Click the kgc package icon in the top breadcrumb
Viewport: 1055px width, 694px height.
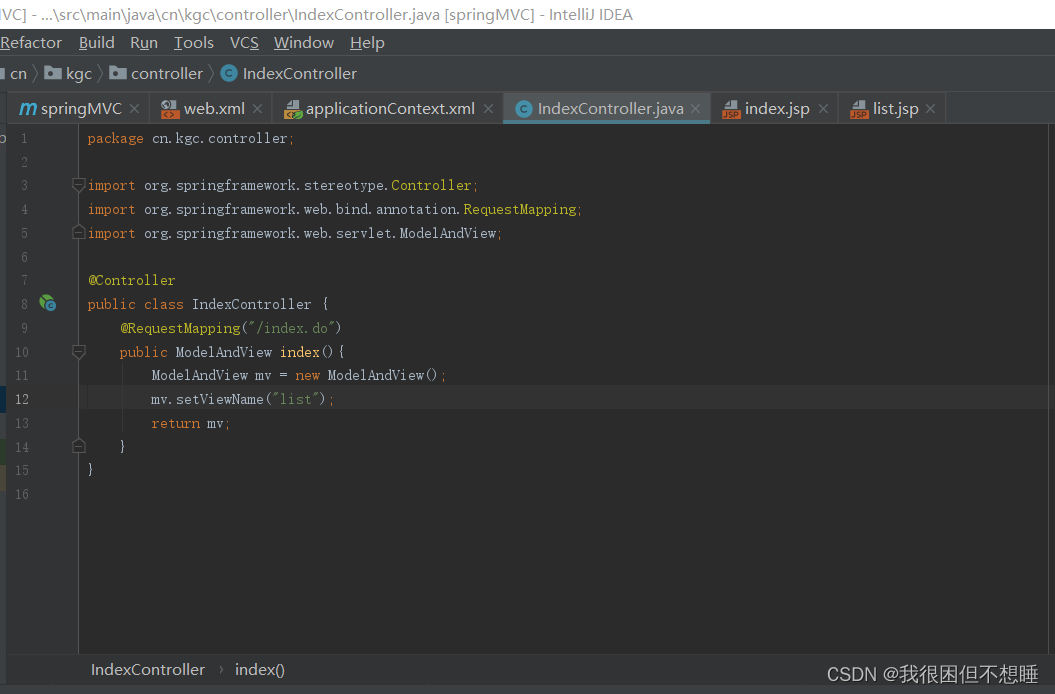tap(53, 73)
